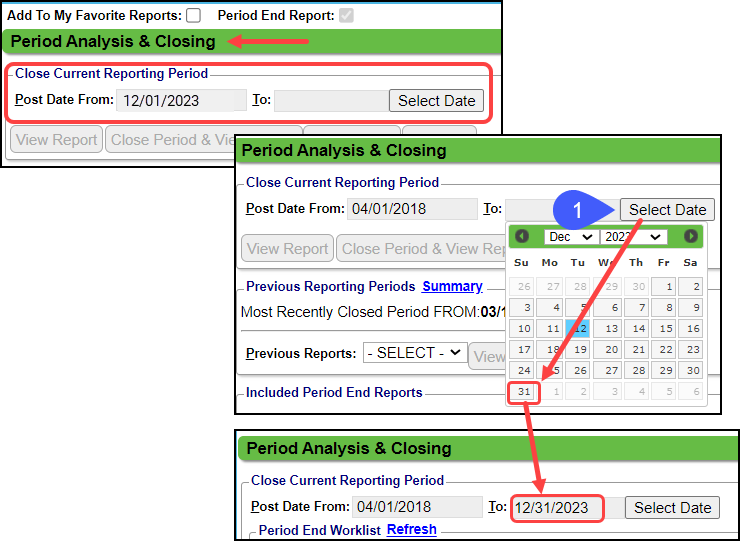Click the empty To field beside 12/01/2023
Viewport: 740px width, 541px height.
(330, 100)
